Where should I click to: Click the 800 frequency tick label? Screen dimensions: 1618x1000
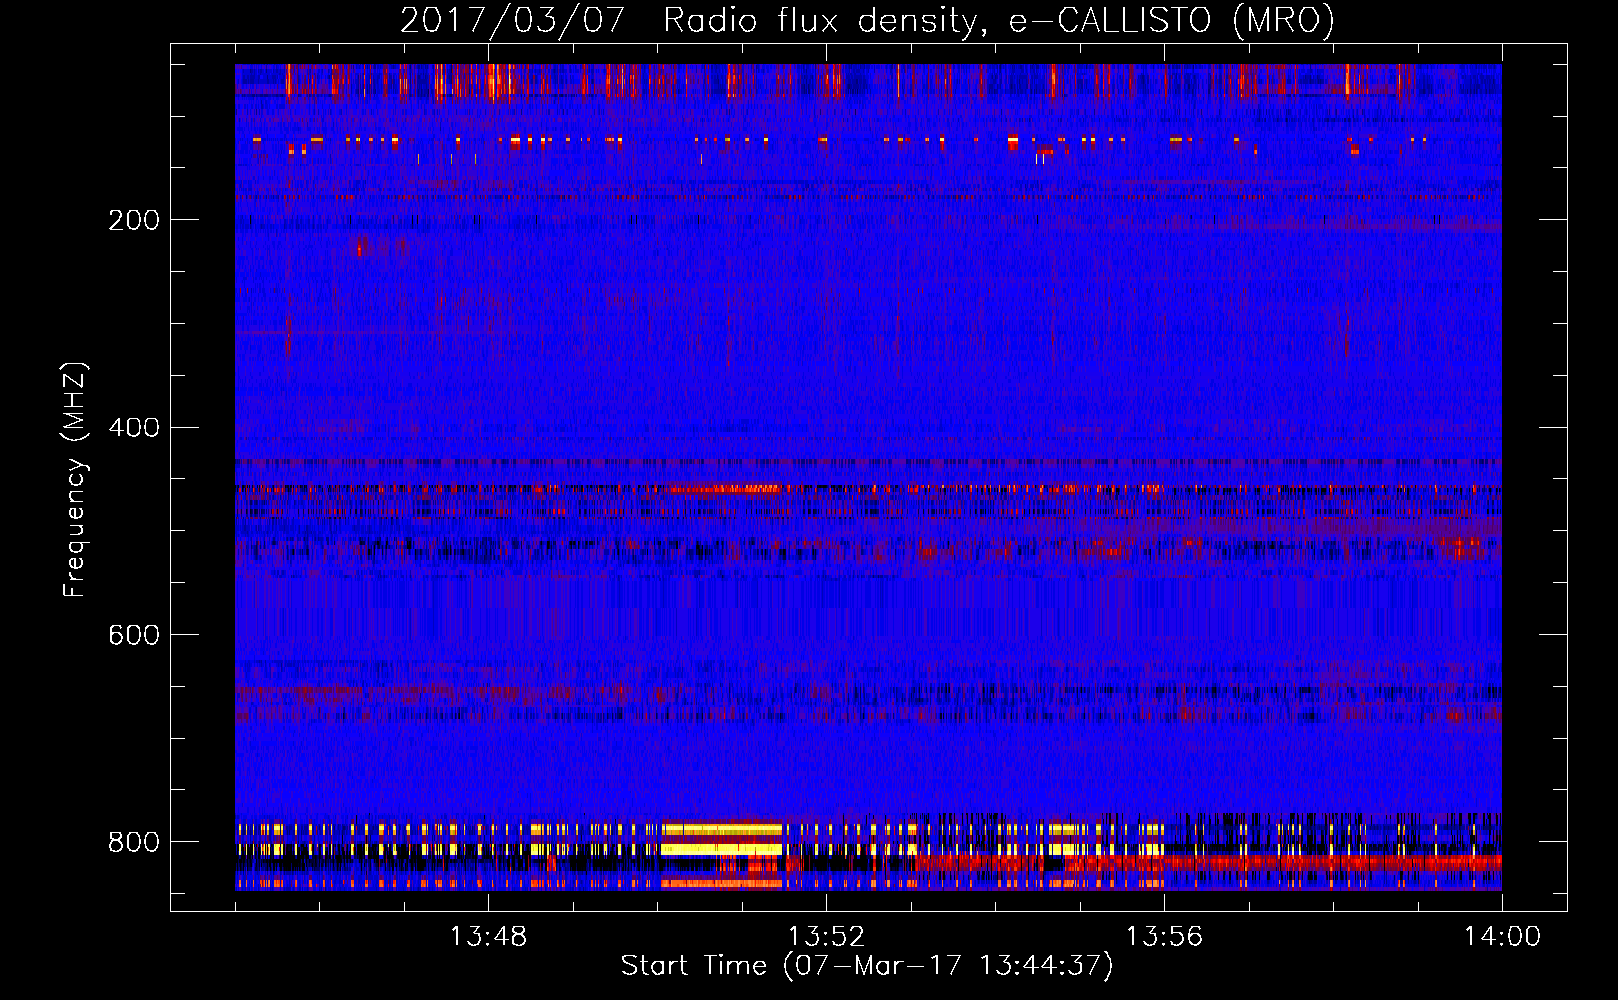click(134, 842)
